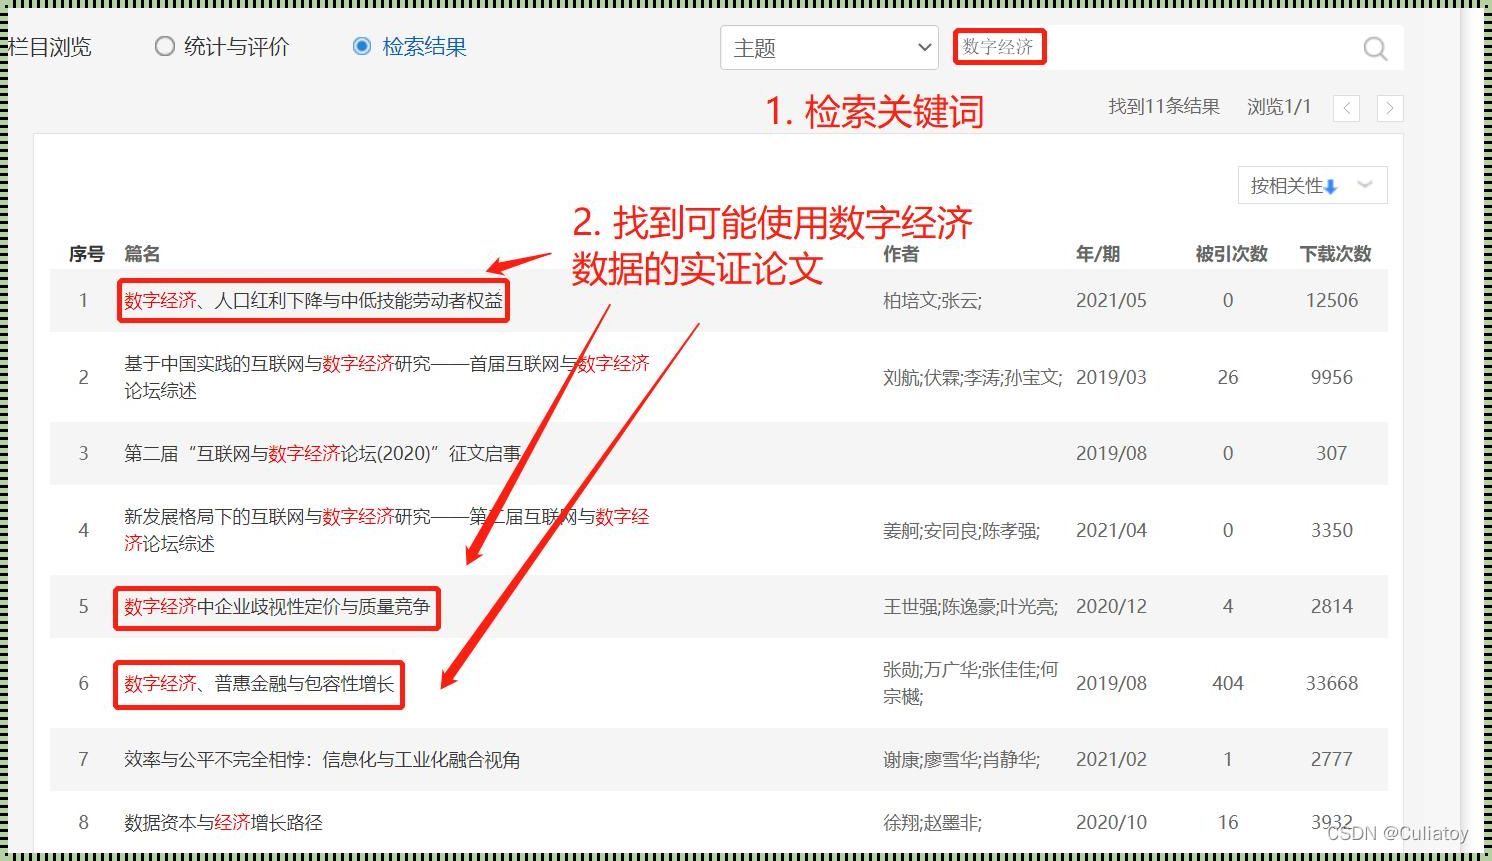Click the 找到11条结果 result count text

[x=1164, y=106]
